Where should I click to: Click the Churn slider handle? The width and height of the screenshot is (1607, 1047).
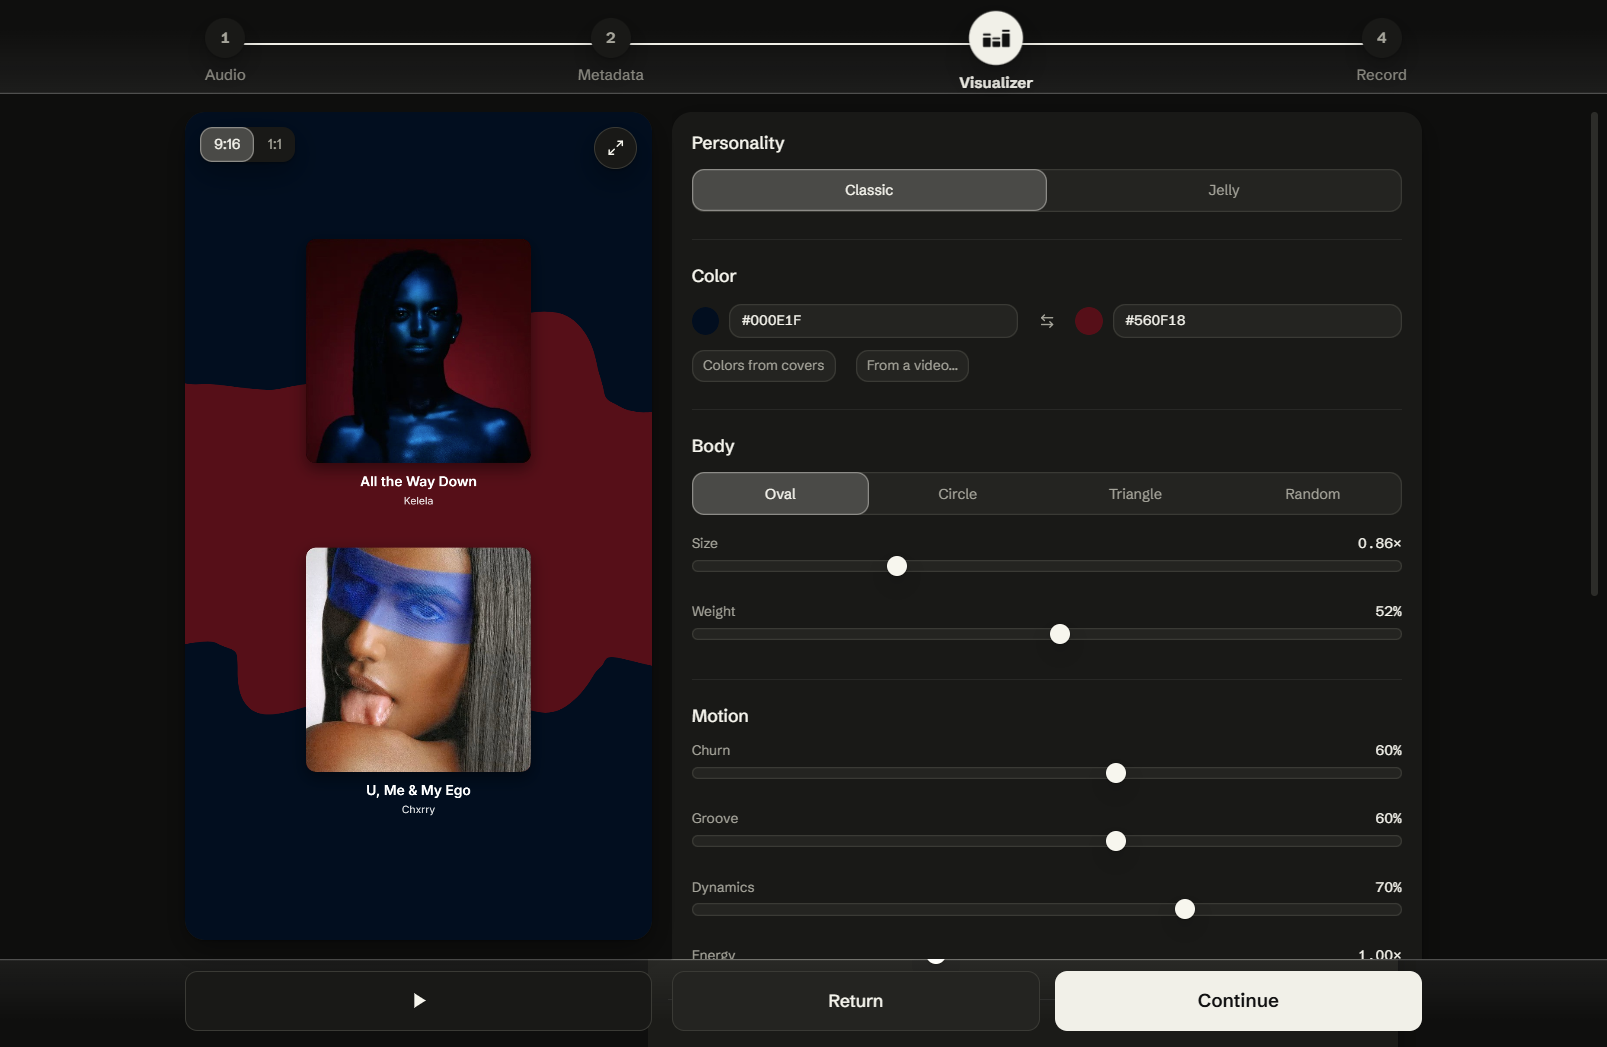1116,773
